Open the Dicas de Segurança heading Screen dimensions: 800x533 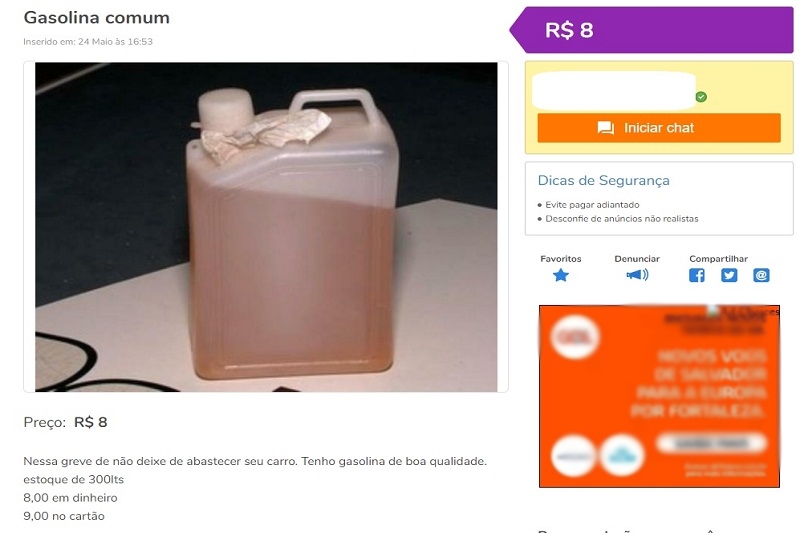tap(604, 181)
